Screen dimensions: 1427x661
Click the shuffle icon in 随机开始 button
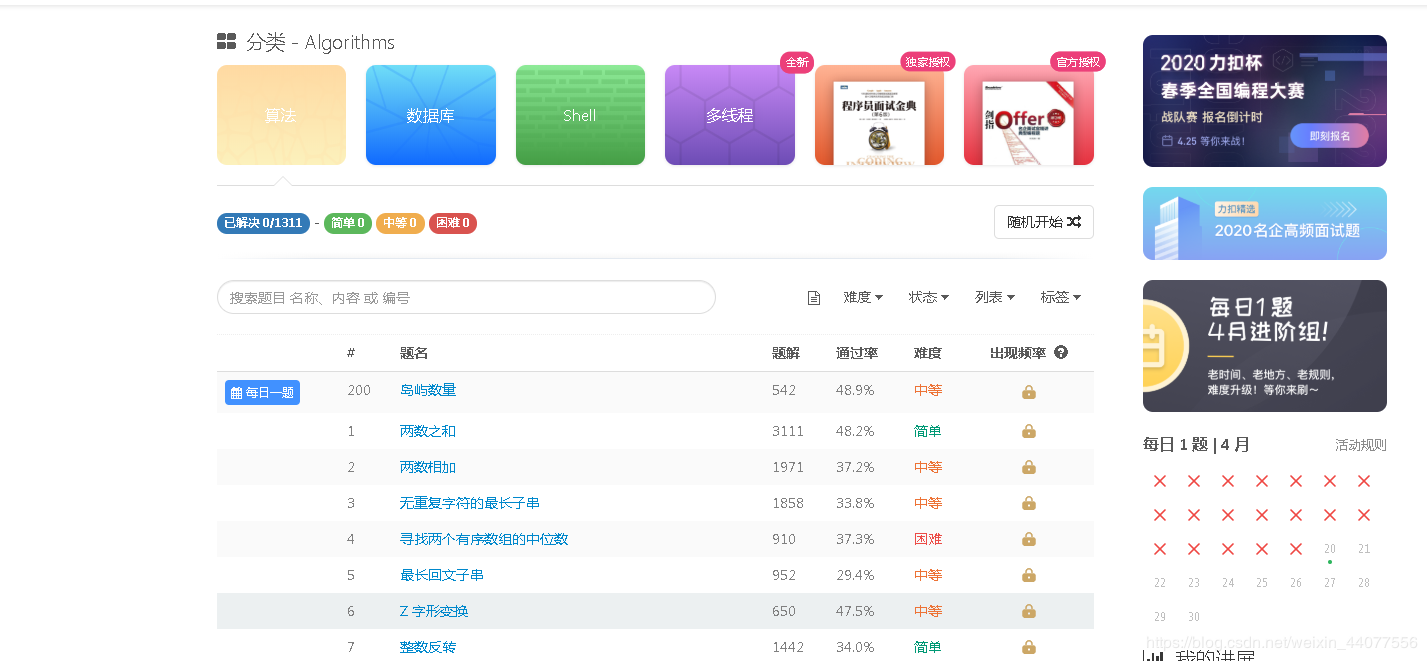pos(1073,222)
